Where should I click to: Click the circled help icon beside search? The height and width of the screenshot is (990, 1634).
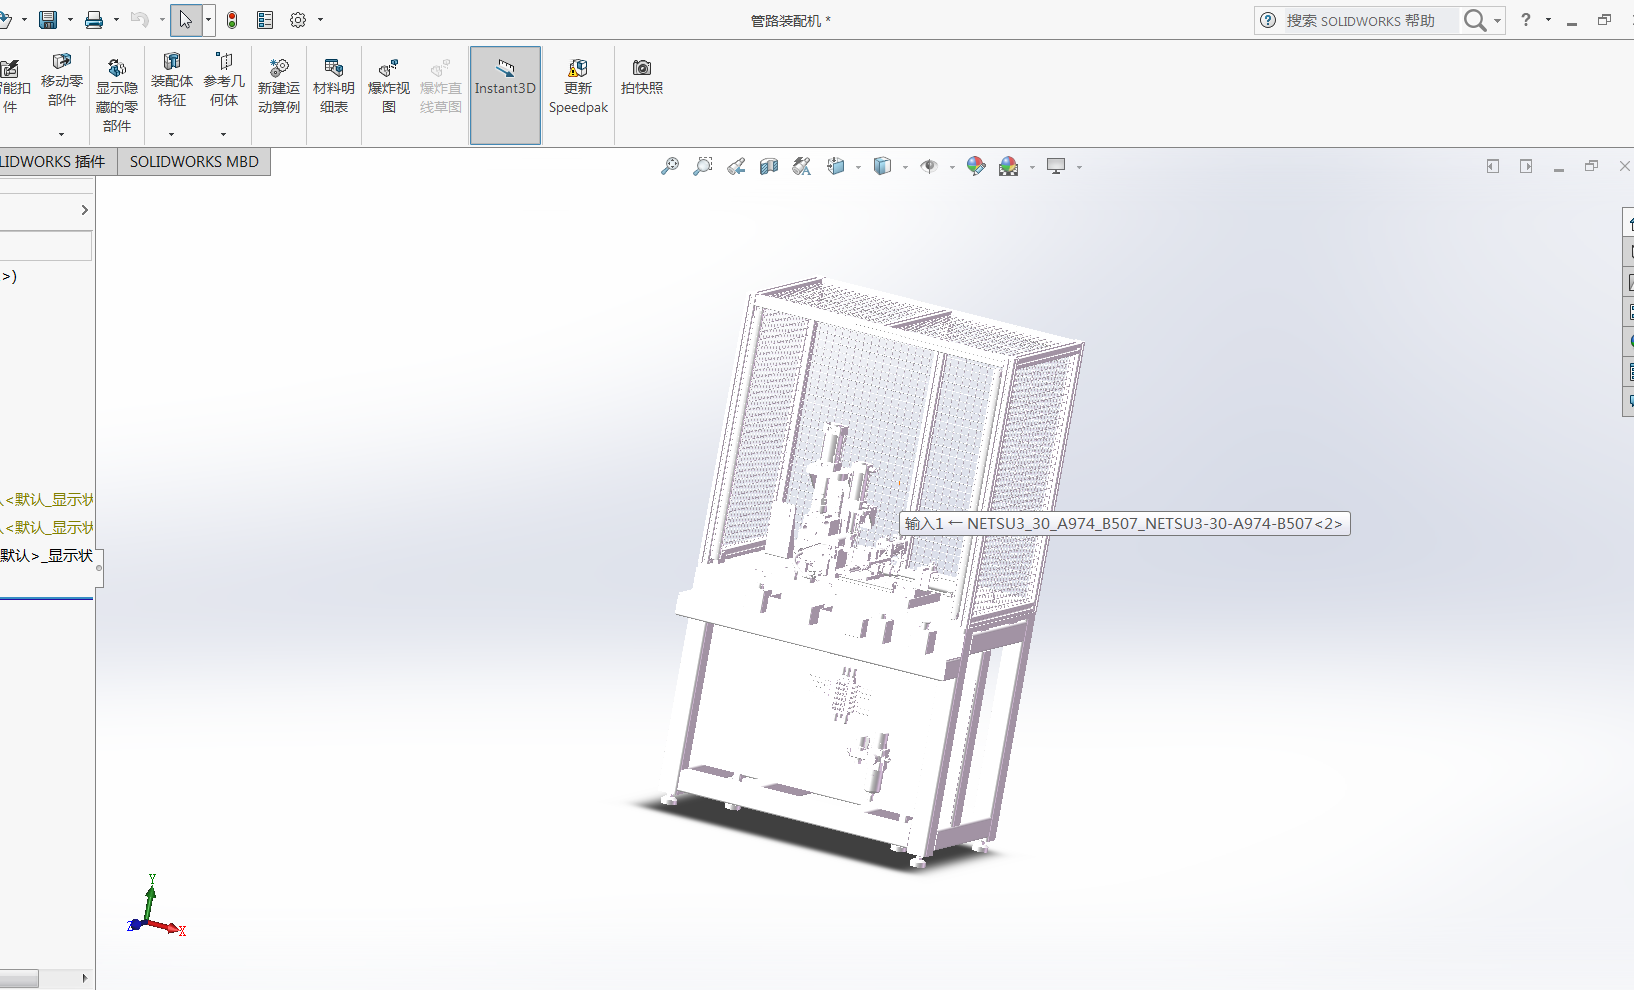tap(1268, 20)
